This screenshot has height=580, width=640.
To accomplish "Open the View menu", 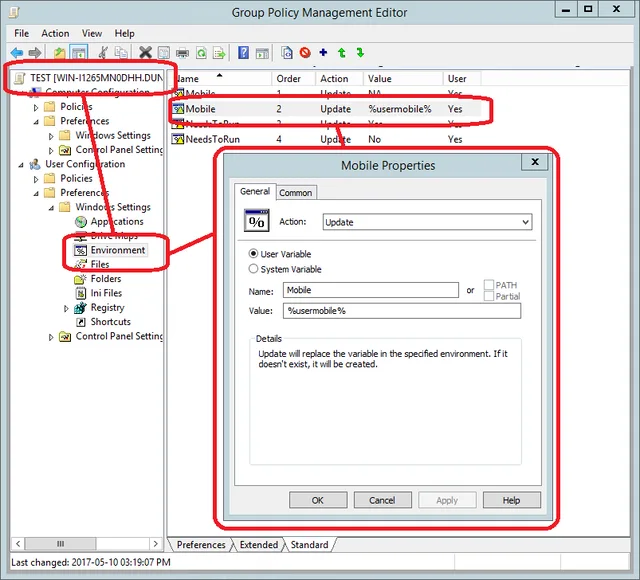I will pyautogui.click(x=92, y=33).
